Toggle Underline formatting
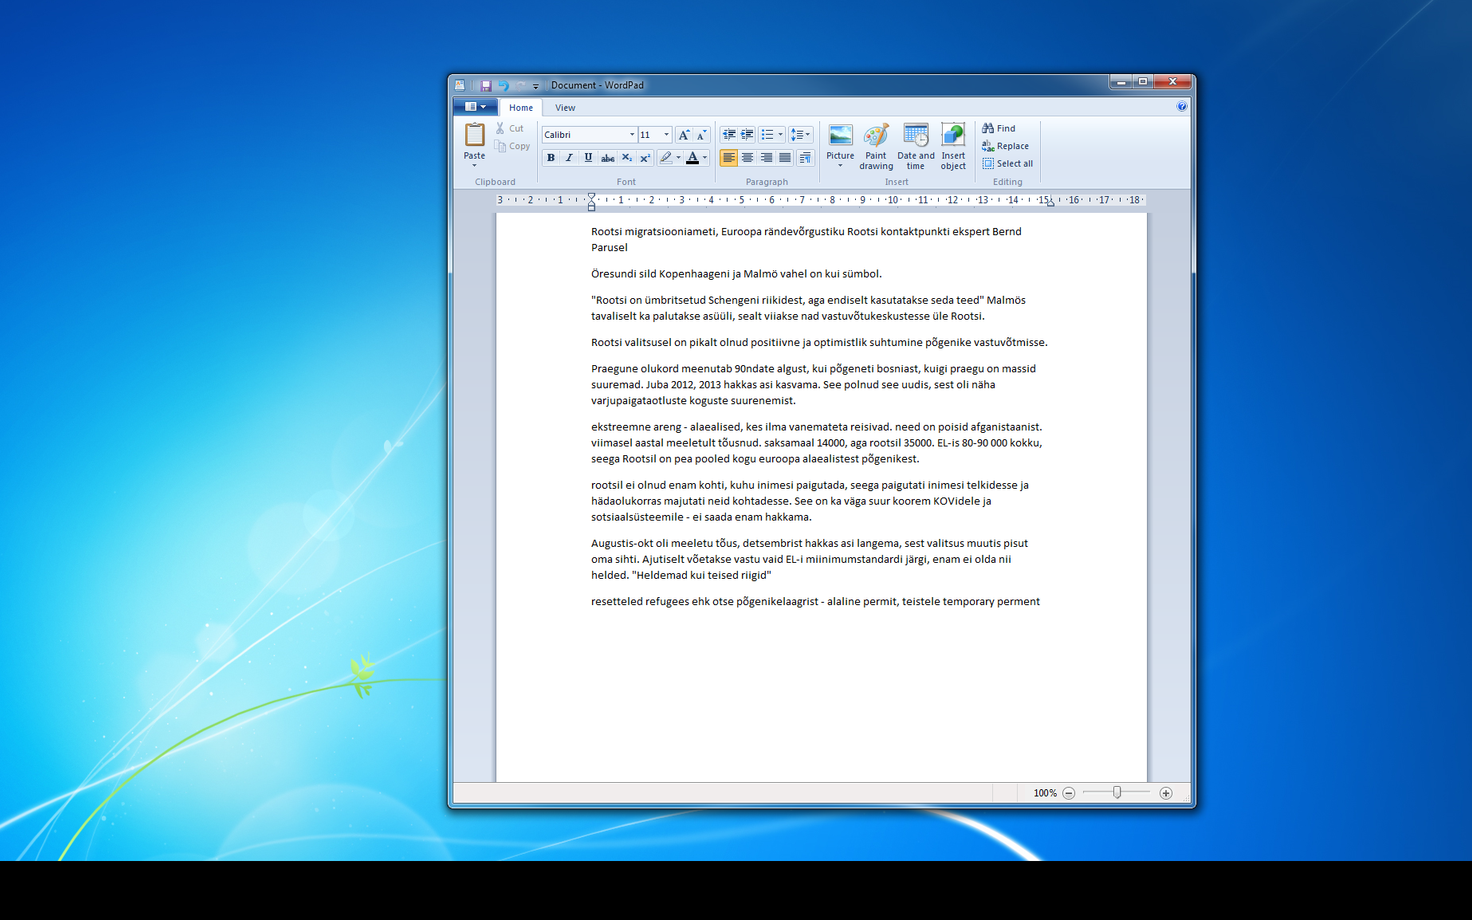The image size is (1472, 920). pyautogui.click(x=588, y=158)
